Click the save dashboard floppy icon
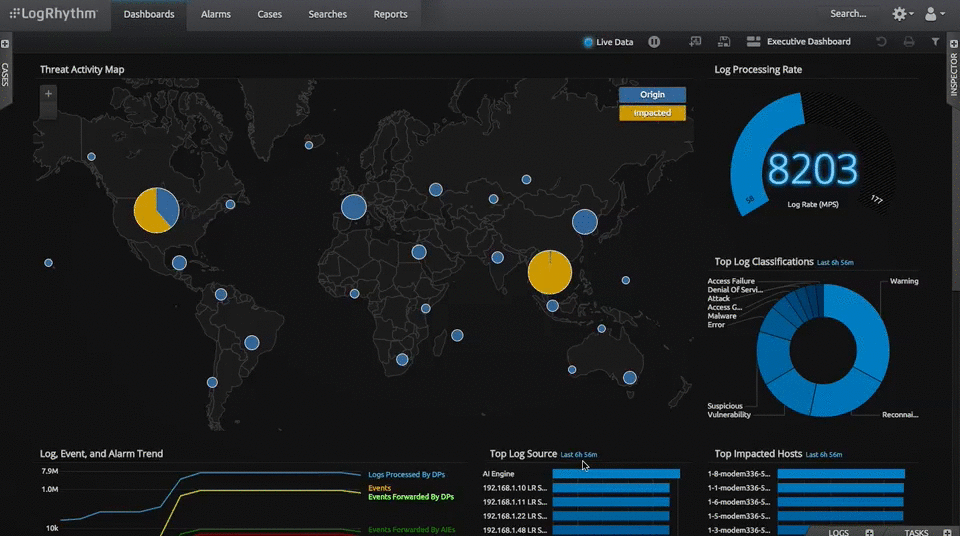 pyautogui.click(x=724, y=42)
